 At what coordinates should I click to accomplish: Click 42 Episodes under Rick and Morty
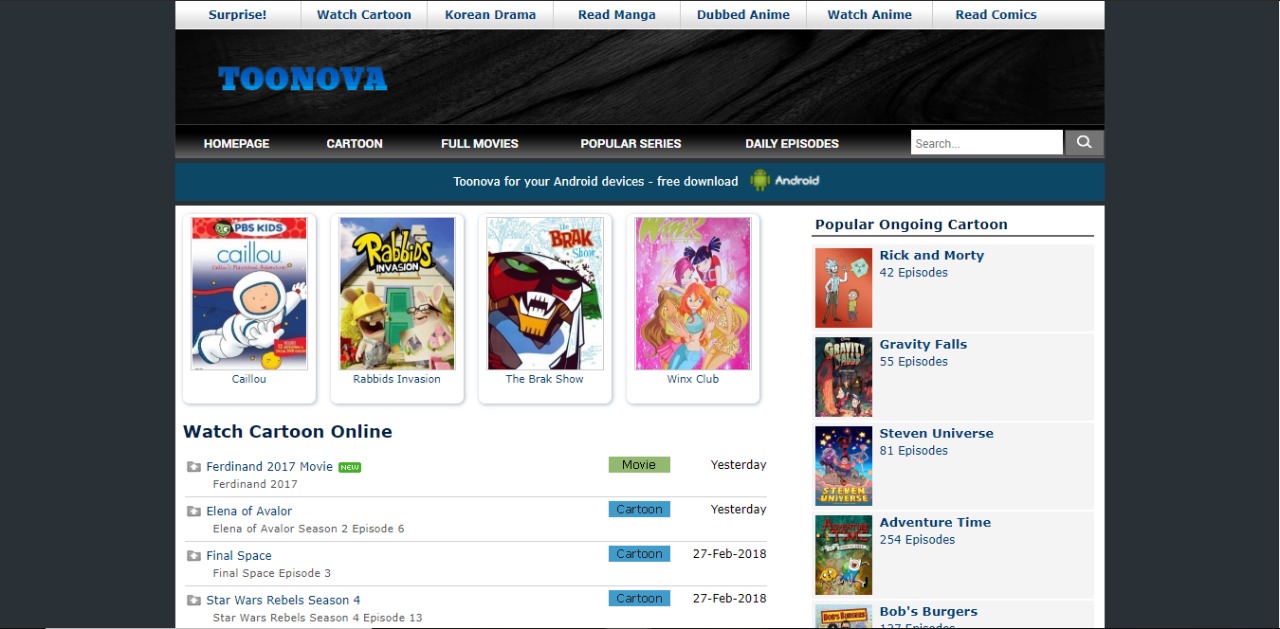914,273
